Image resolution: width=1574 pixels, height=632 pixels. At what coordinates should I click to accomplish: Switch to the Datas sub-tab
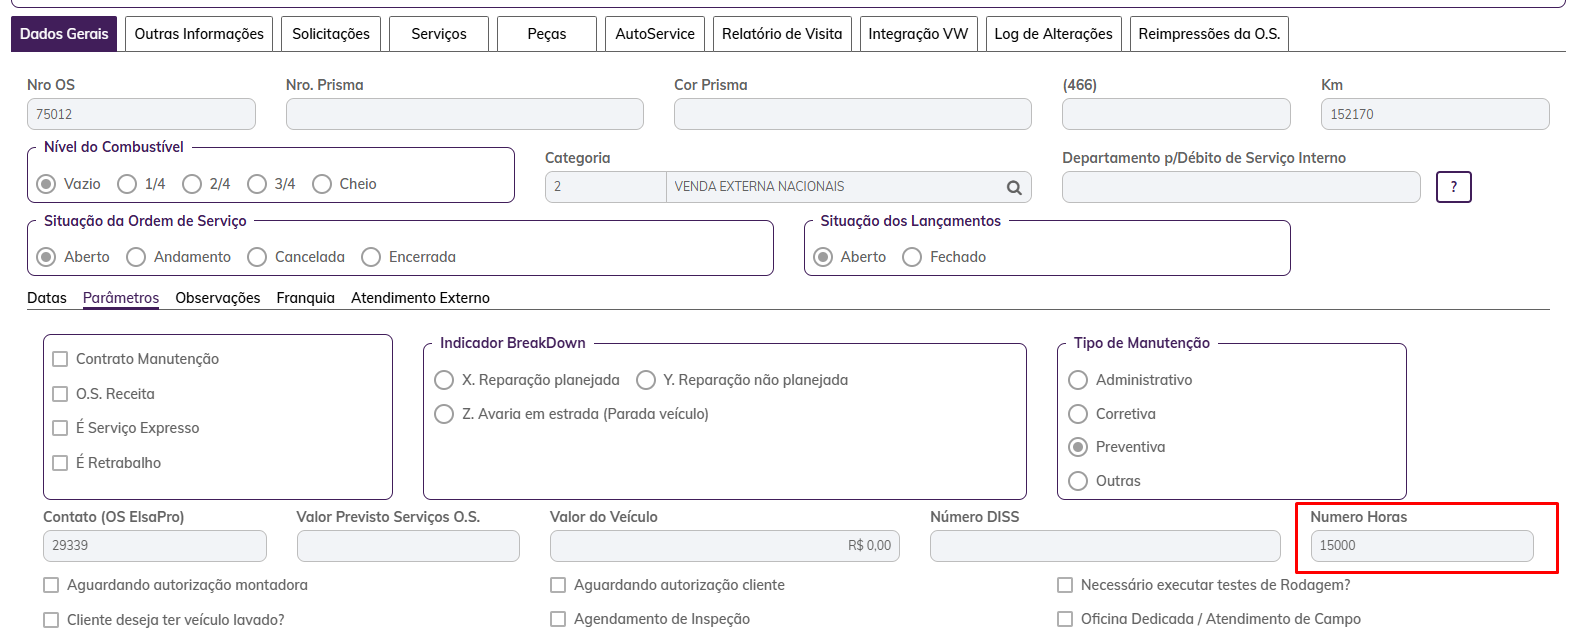click(47, 298)
